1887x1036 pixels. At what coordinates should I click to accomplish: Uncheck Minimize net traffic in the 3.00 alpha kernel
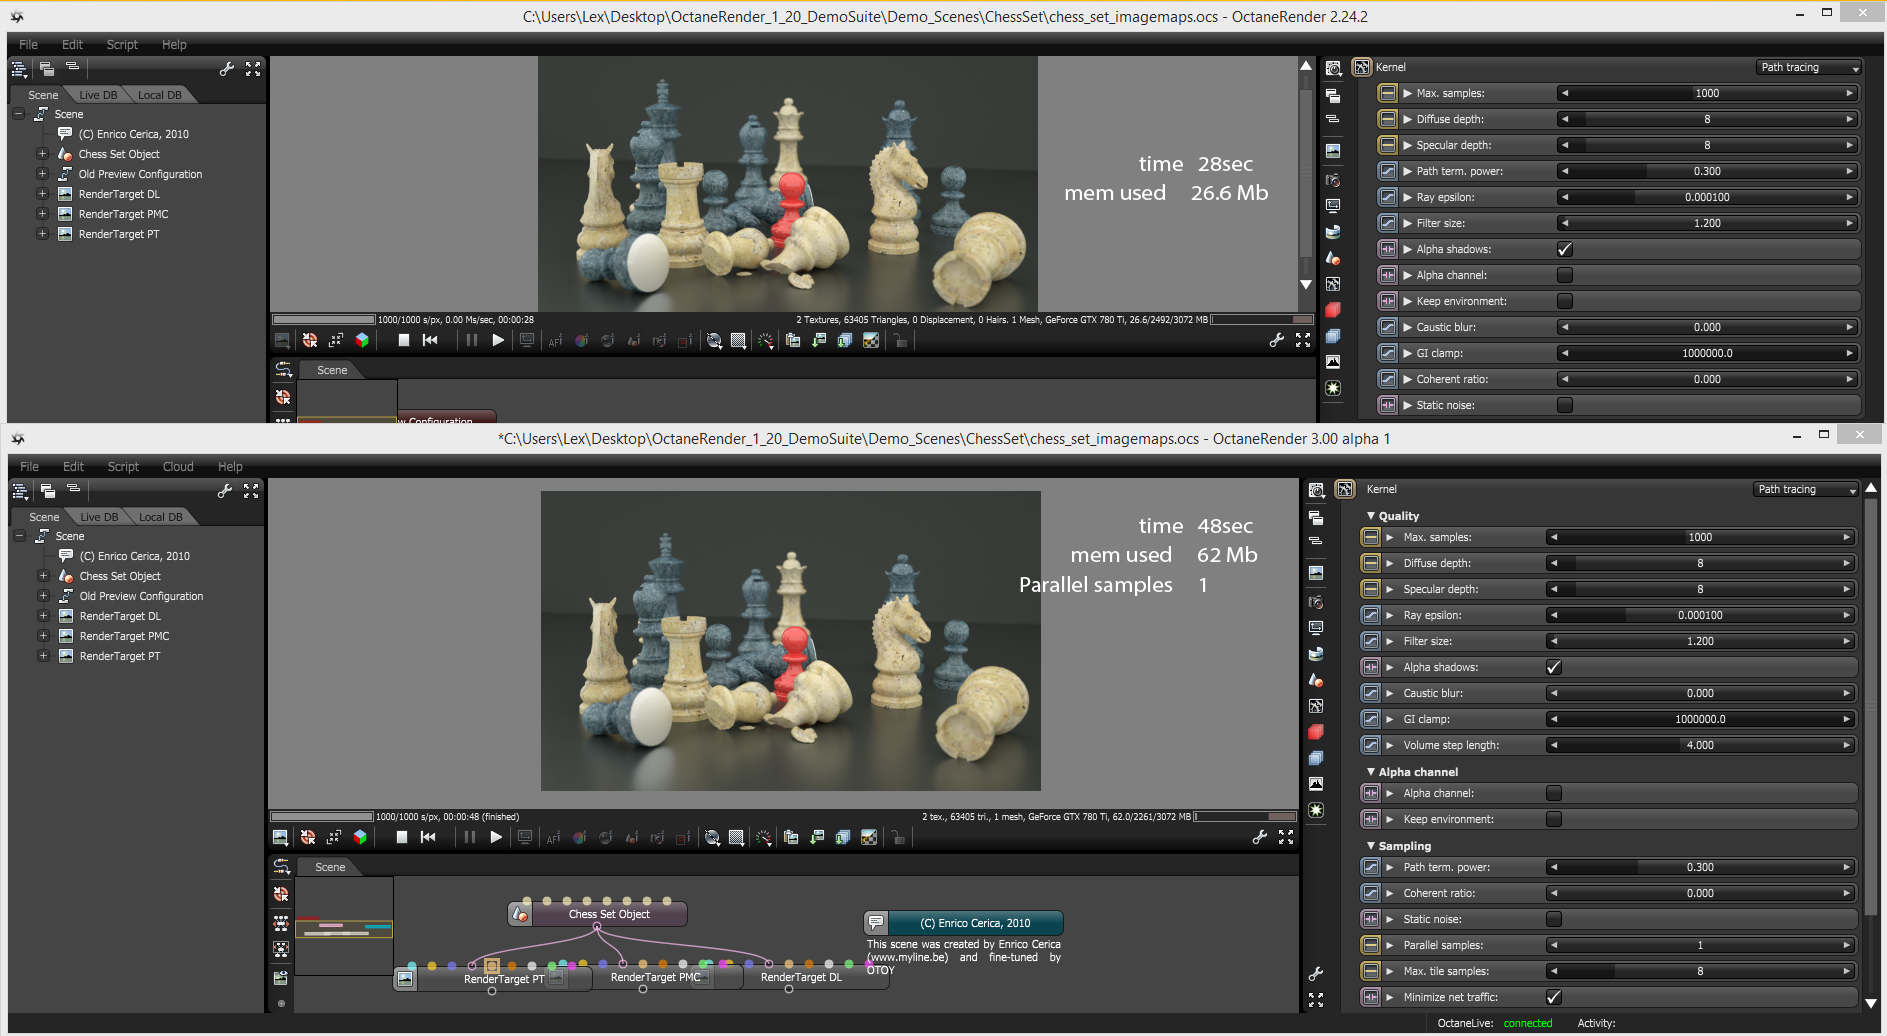(1553, 997)
